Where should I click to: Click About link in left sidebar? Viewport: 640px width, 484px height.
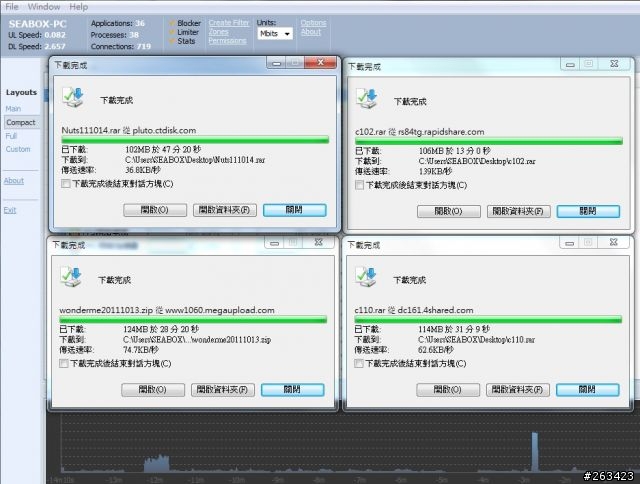click(x=14, y=181)
